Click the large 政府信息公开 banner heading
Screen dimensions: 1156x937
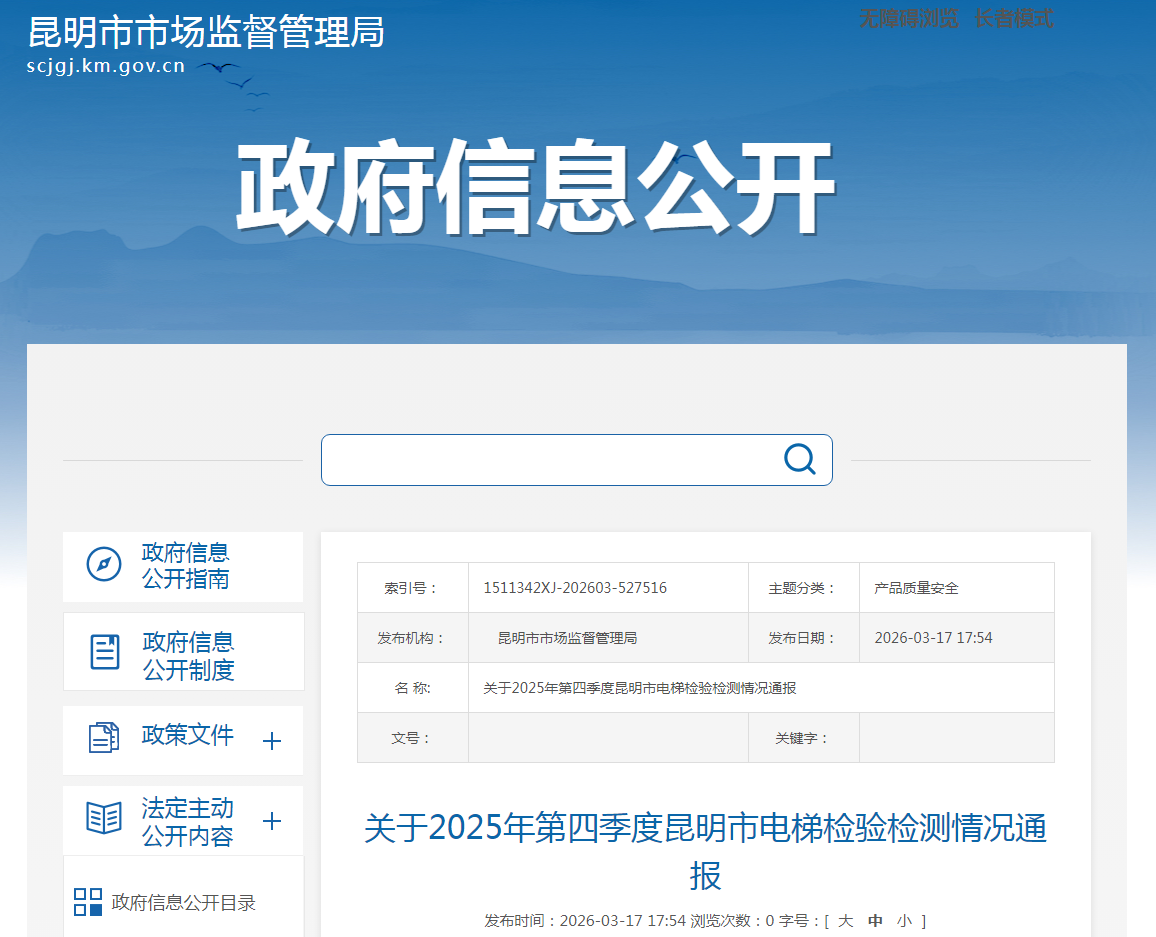point(535,187)
